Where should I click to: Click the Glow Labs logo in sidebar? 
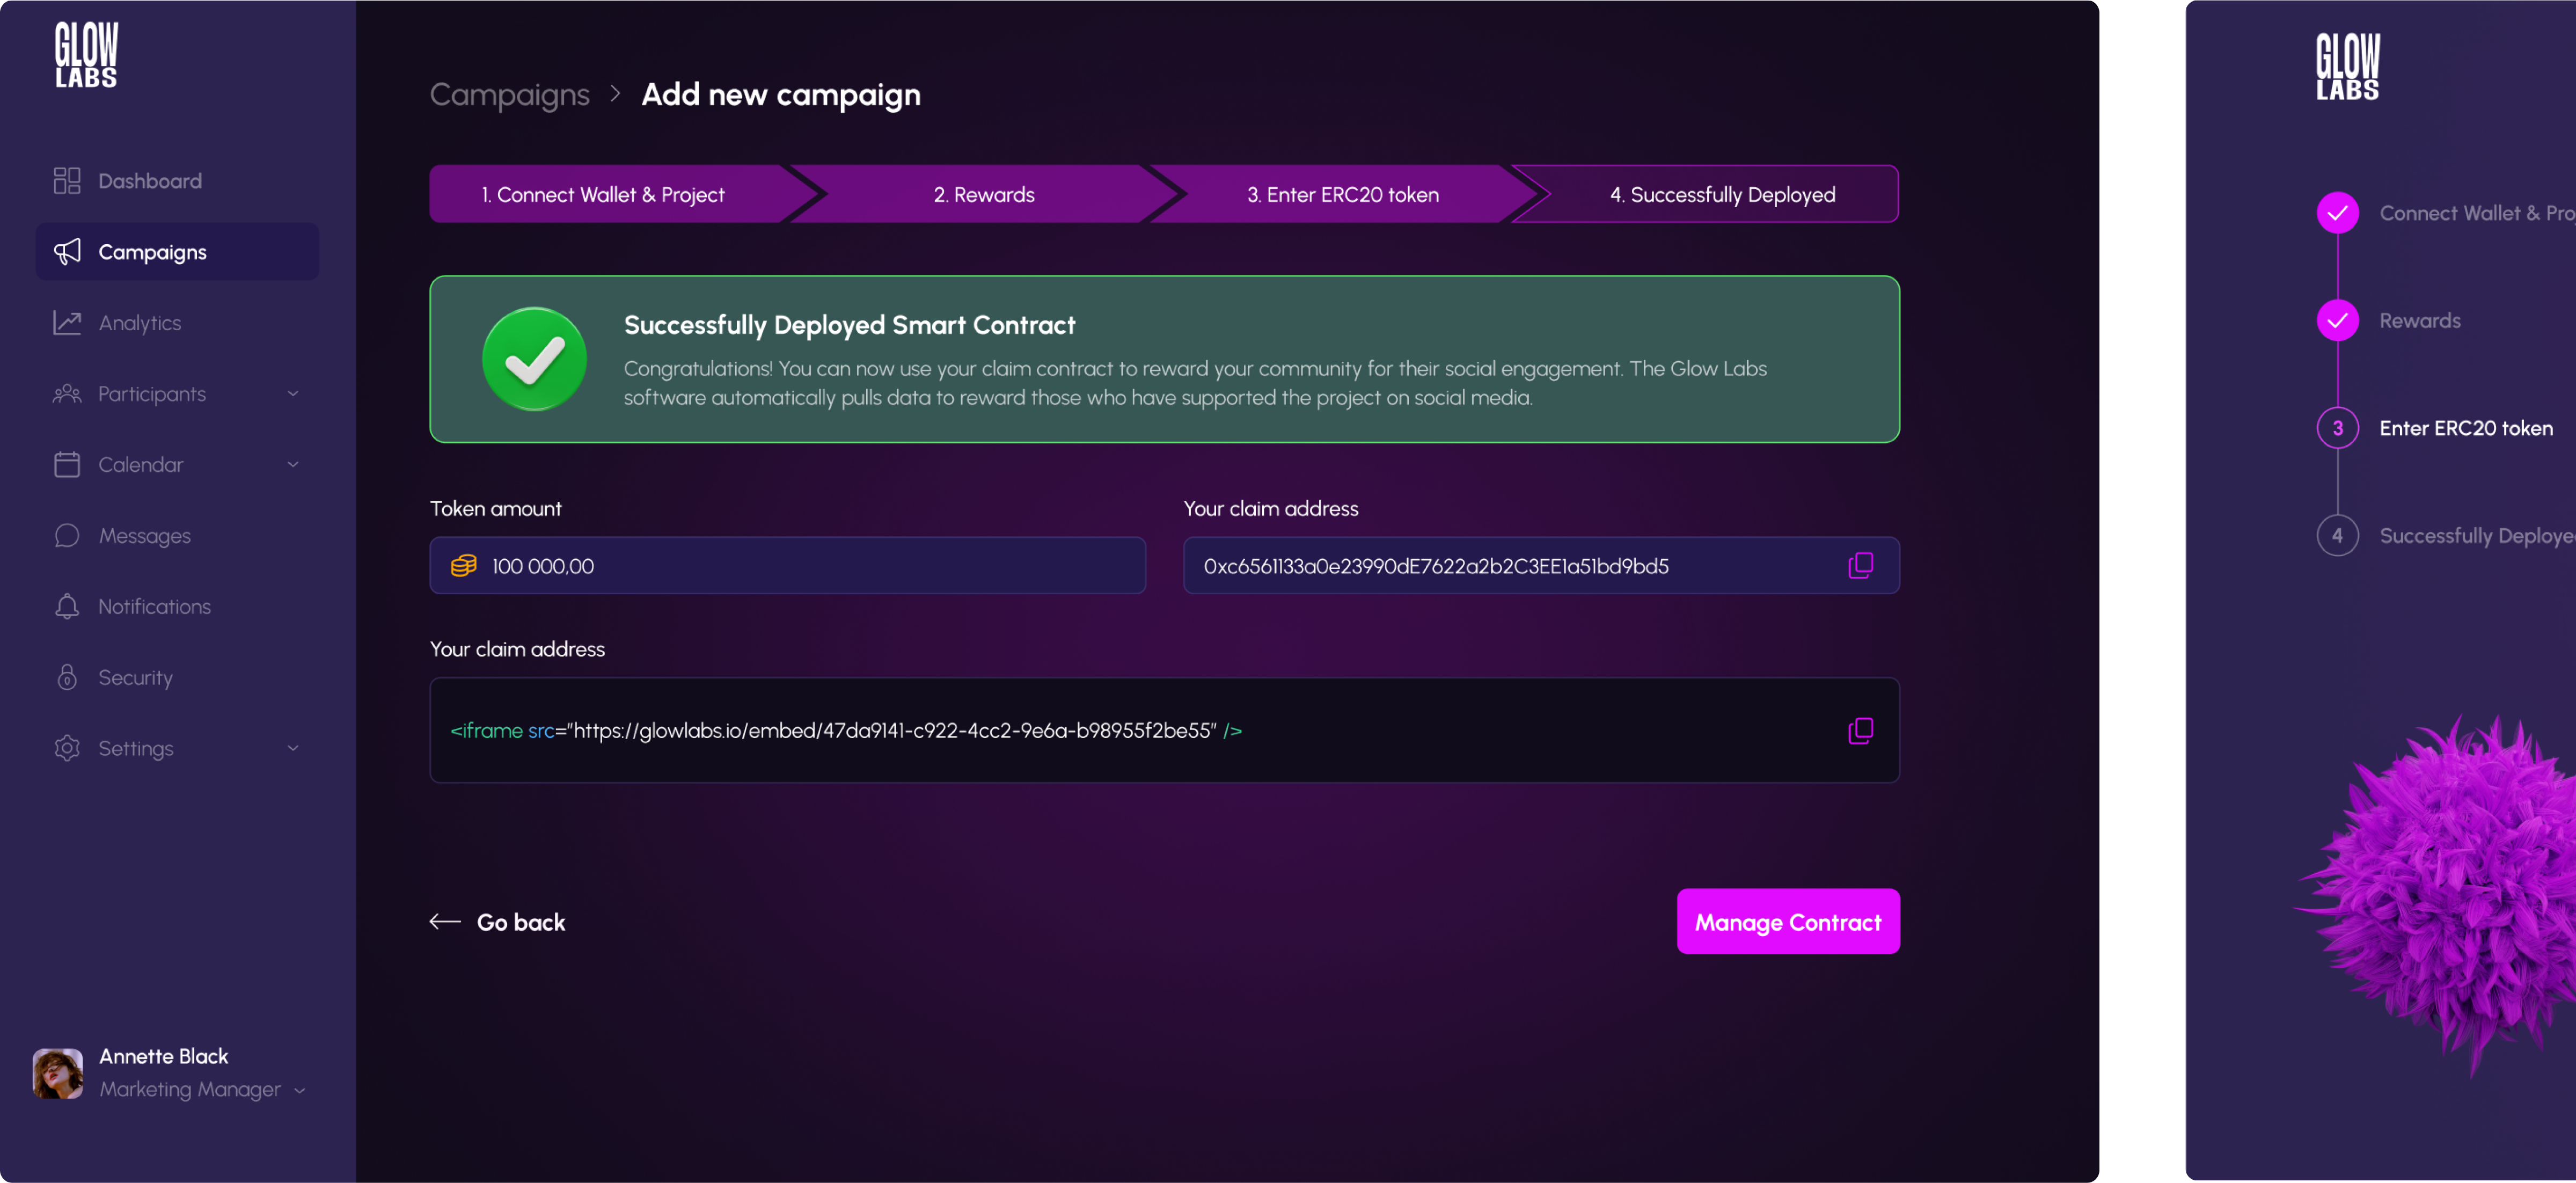86,56
